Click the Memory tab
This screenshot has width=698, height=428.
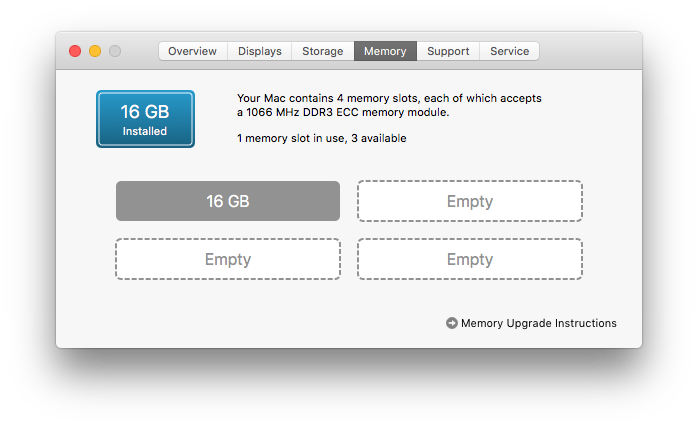click(385, 51)
